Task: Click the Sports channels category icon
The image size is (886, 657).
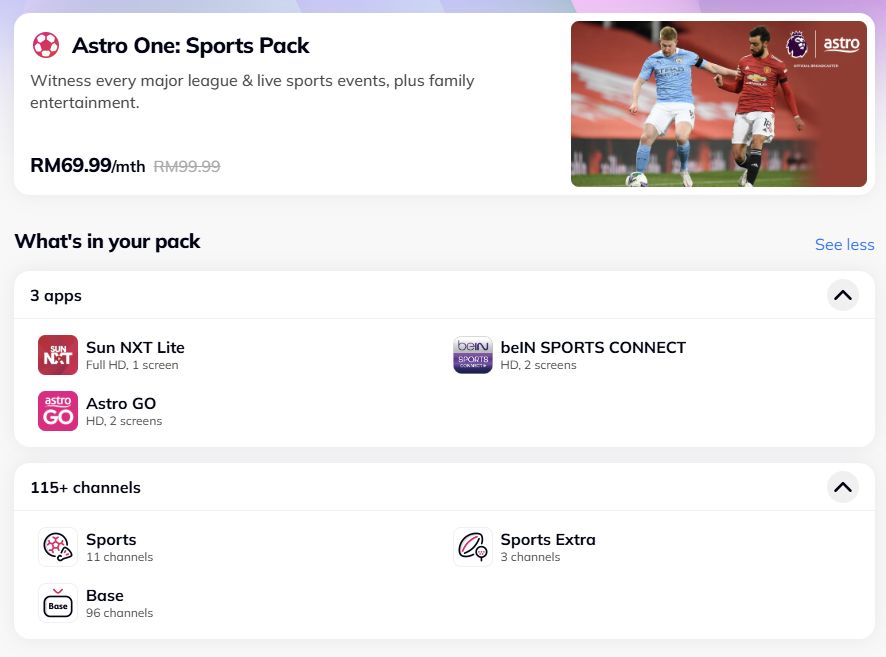Action: pyautogui.click(x=58, y=547)
